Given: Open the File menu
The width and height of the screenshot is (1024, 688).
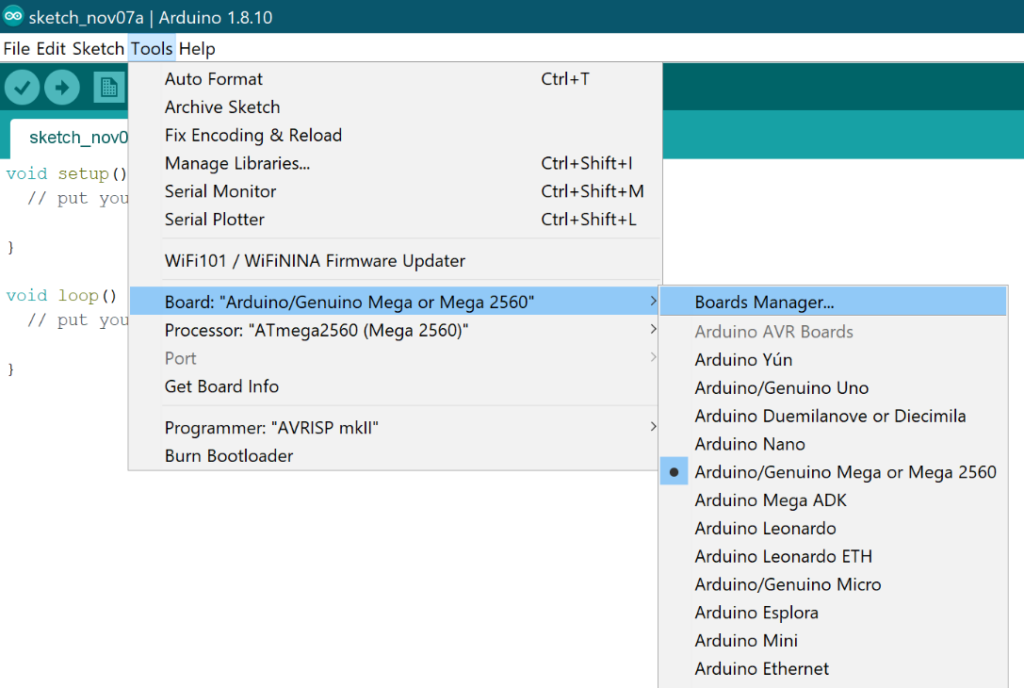Looking at the screenshot, I should coord(16,49).
